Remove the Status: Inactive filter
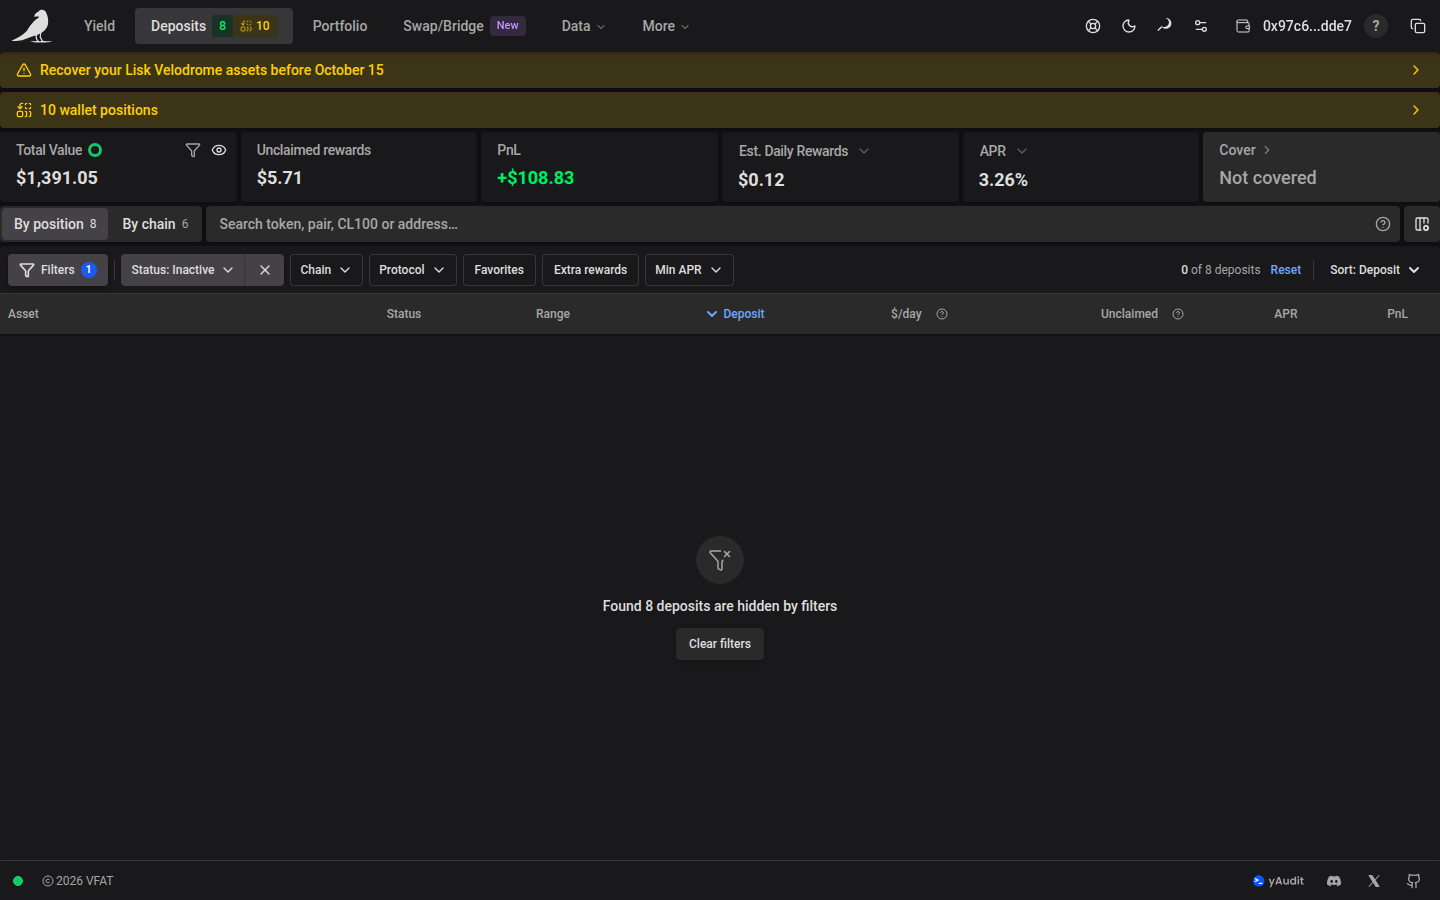The height and width of the screenshot is (900, 1440). pos(265,270)
